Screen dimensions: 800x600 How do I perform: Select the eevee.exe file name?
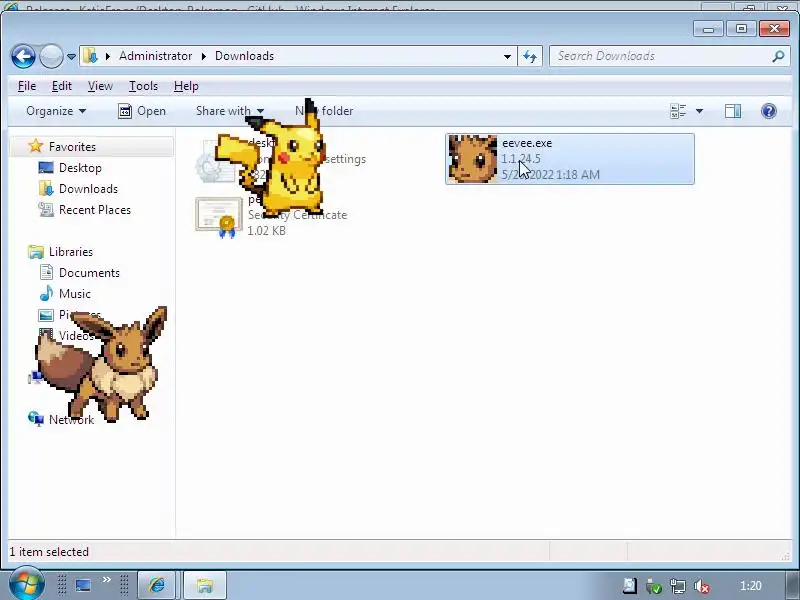pyautogui.click(x=527, y=143)
